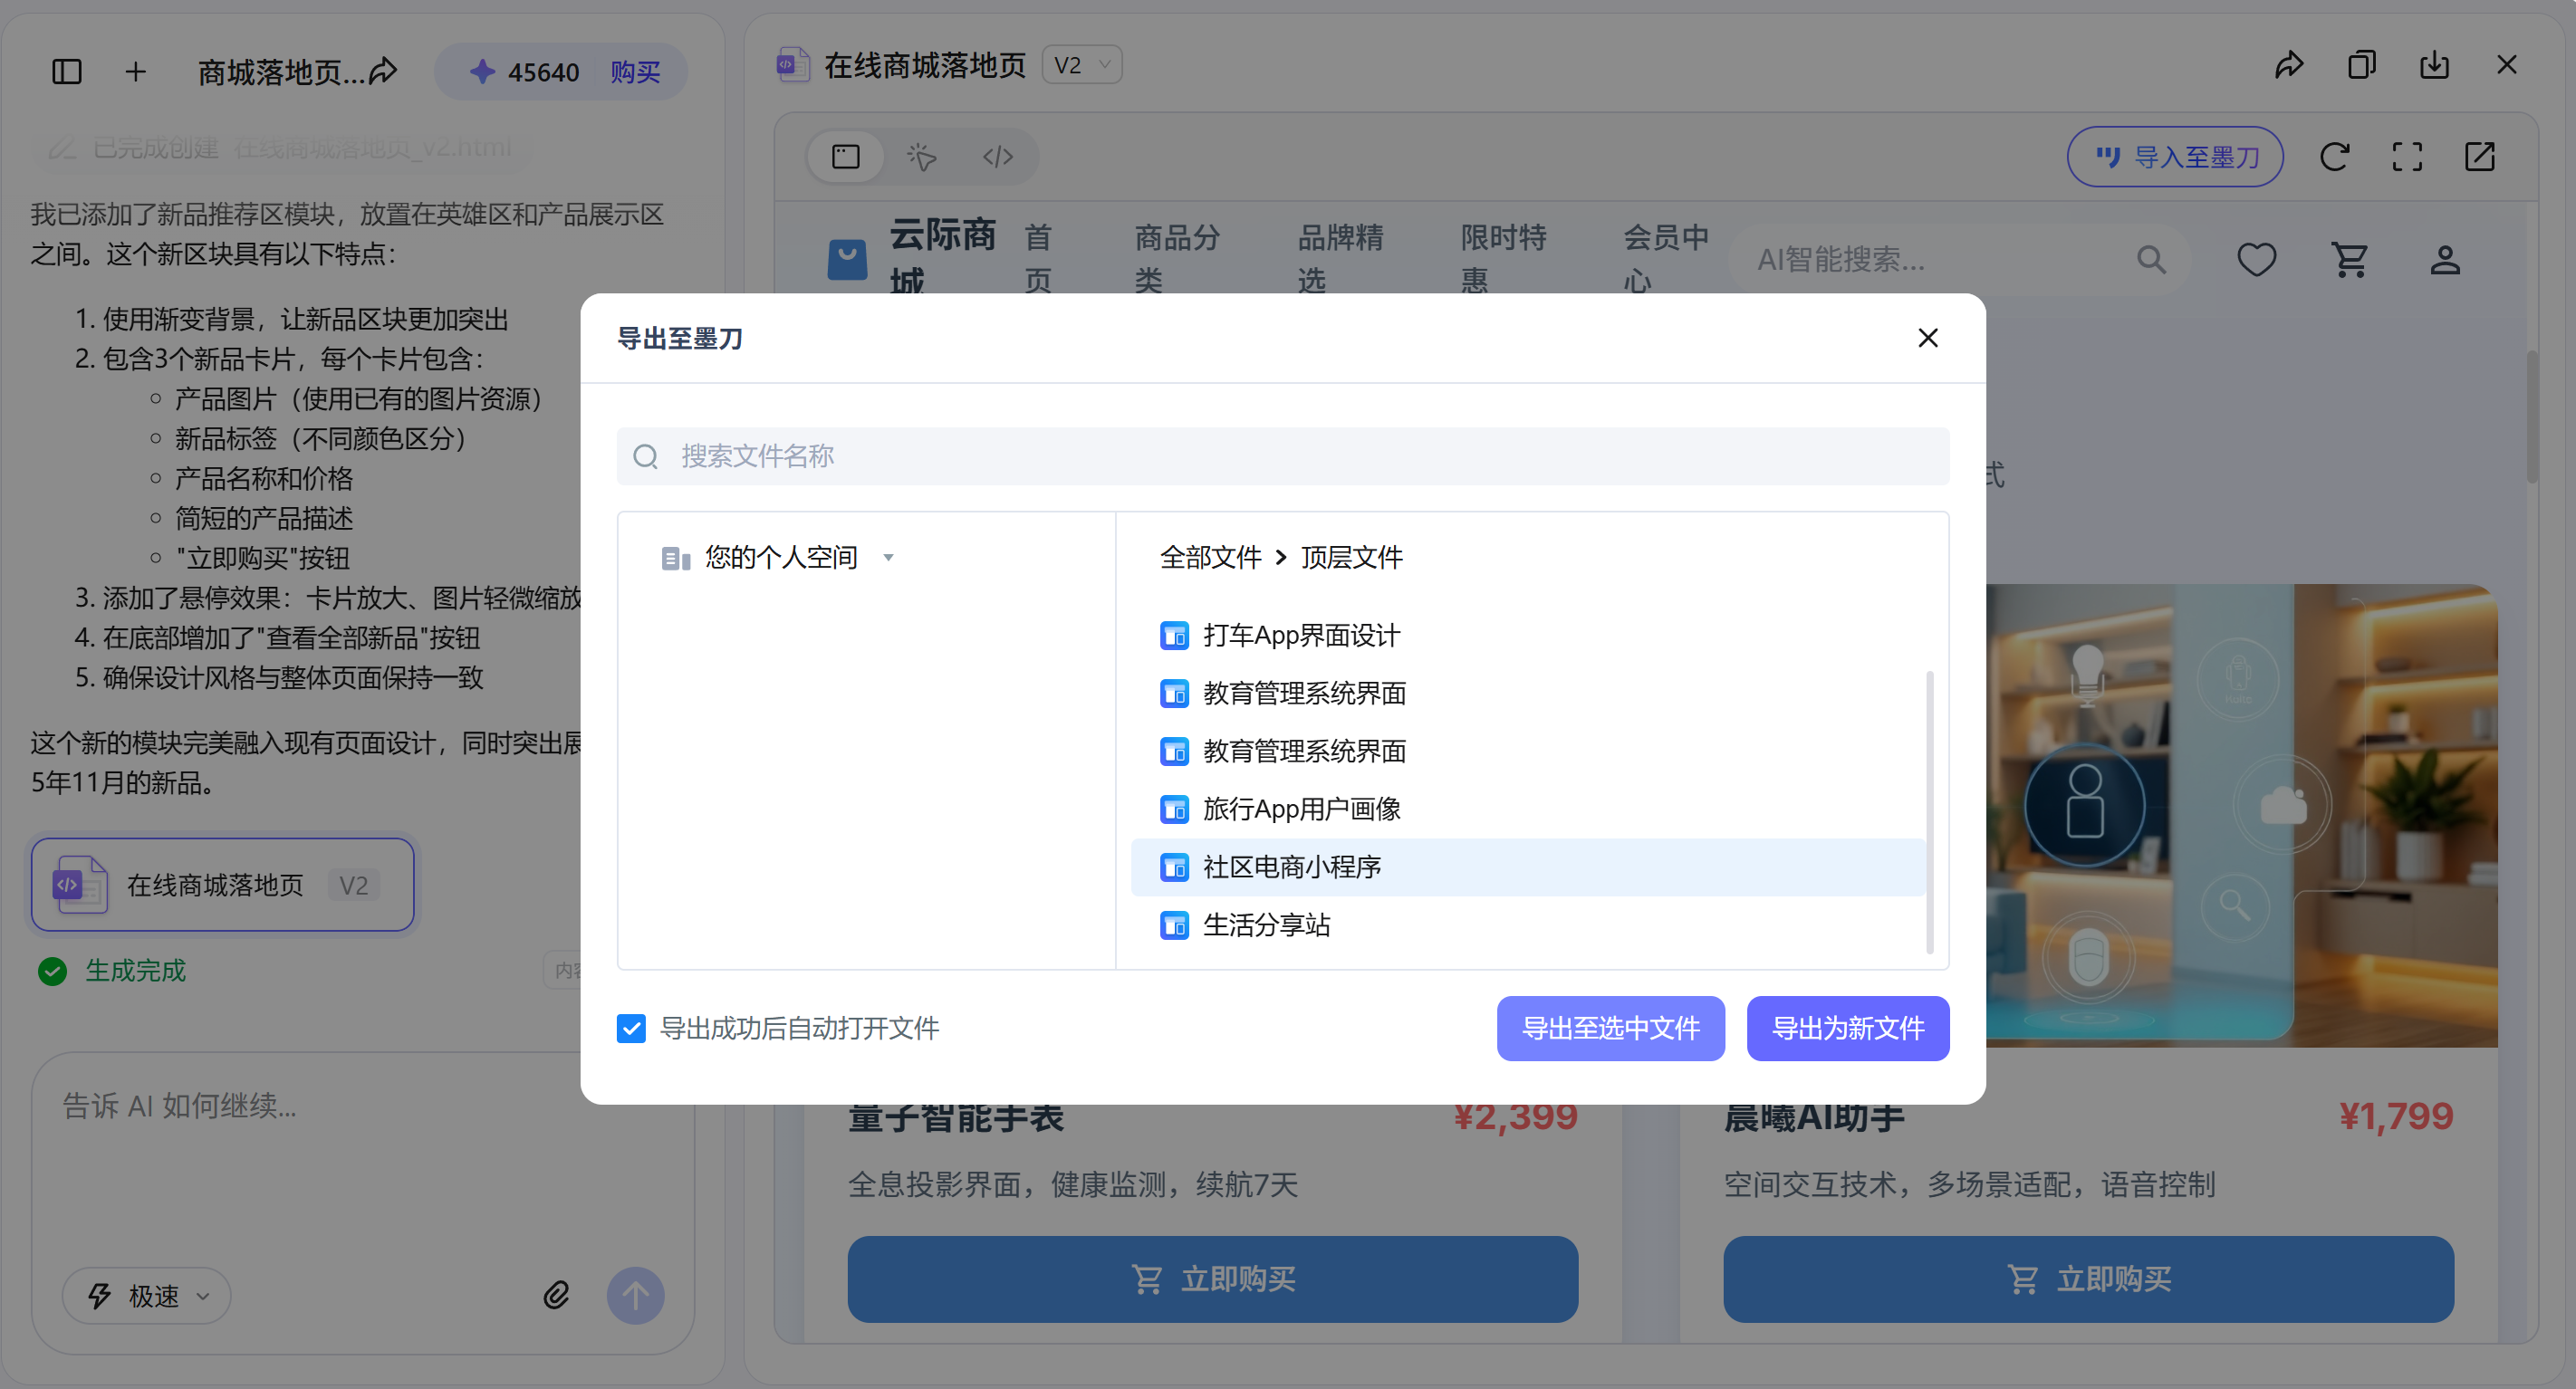Click the send arrow icon in chat box
This screenshot has height=1389, width=2576.
(x=636, y=1295)
